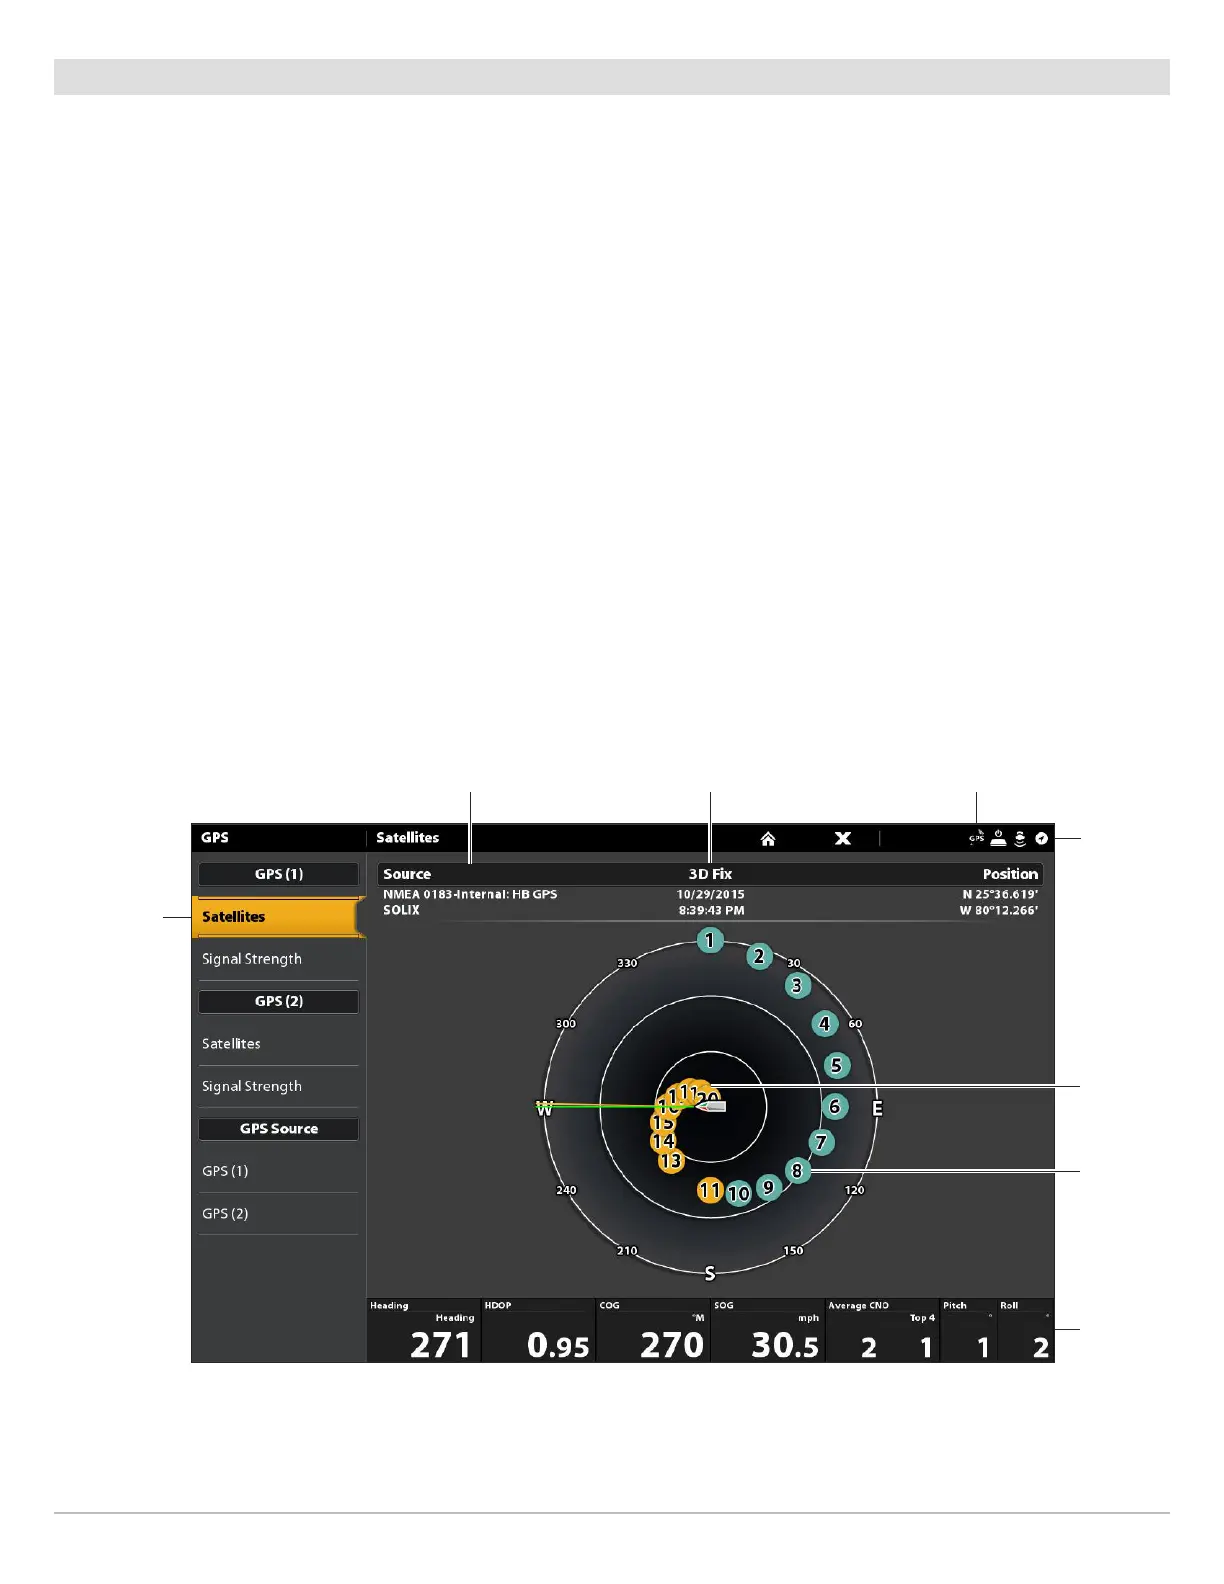The width and height of the screenshot is (1224, 1584).
Task: Tap latitude N 25°36.619'
Action: click(x=1000, y=895)
